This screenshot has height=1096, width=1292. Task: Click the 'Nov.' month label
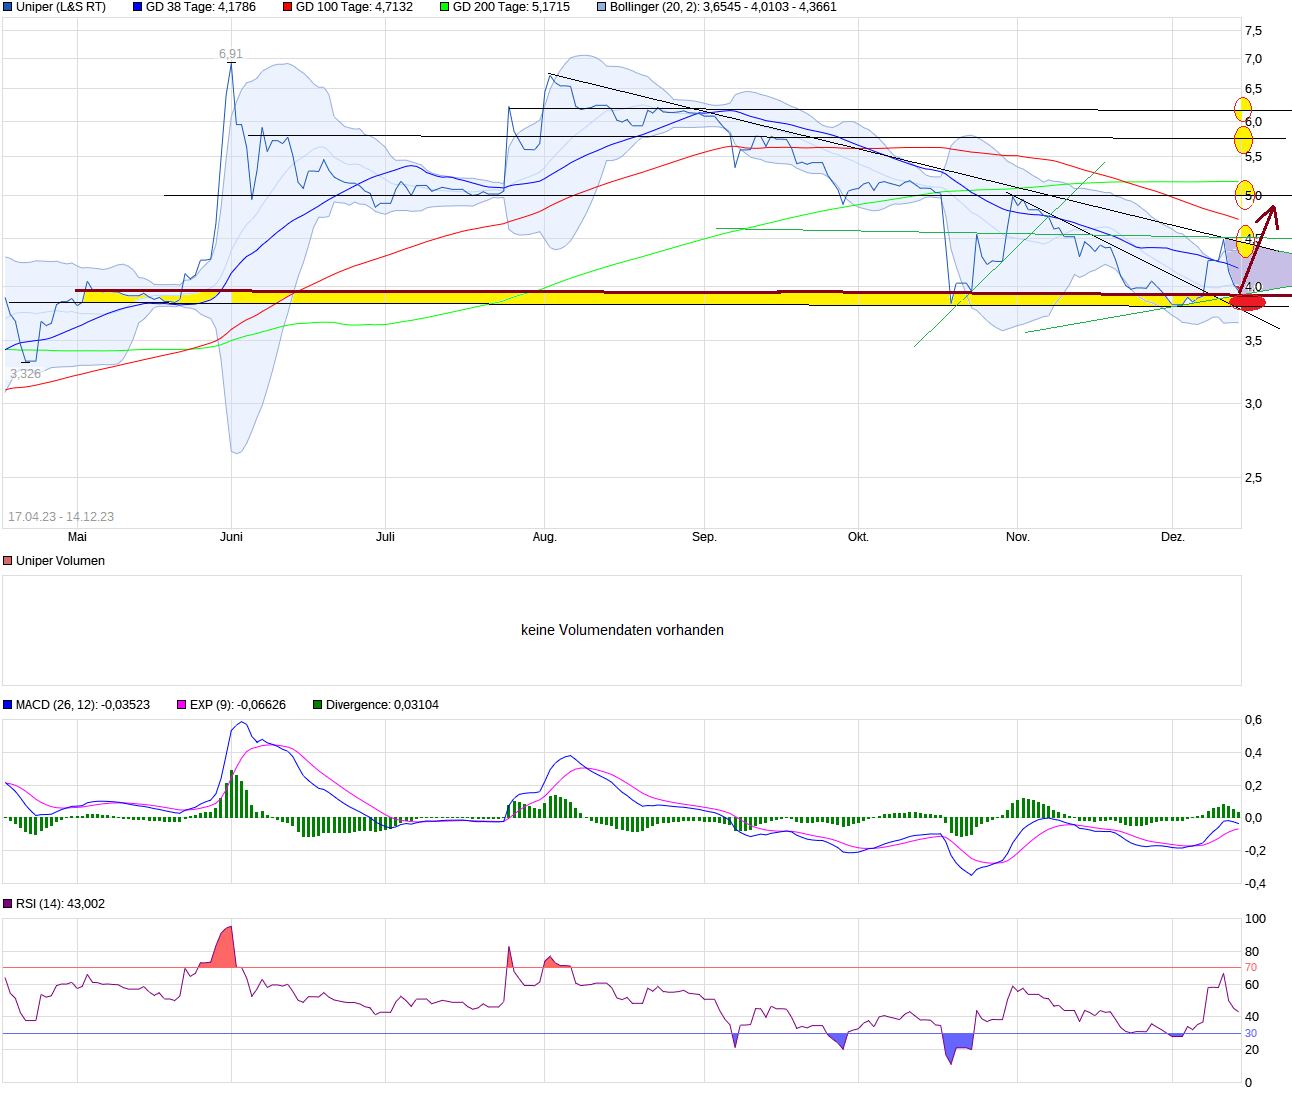pos(1018,537)
